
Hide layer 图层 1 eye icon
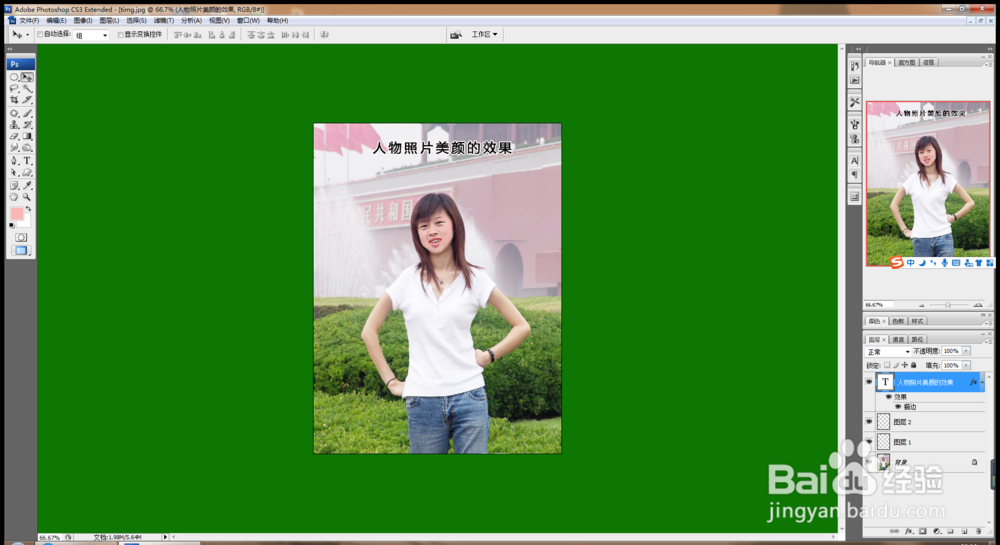click(869, 441)
